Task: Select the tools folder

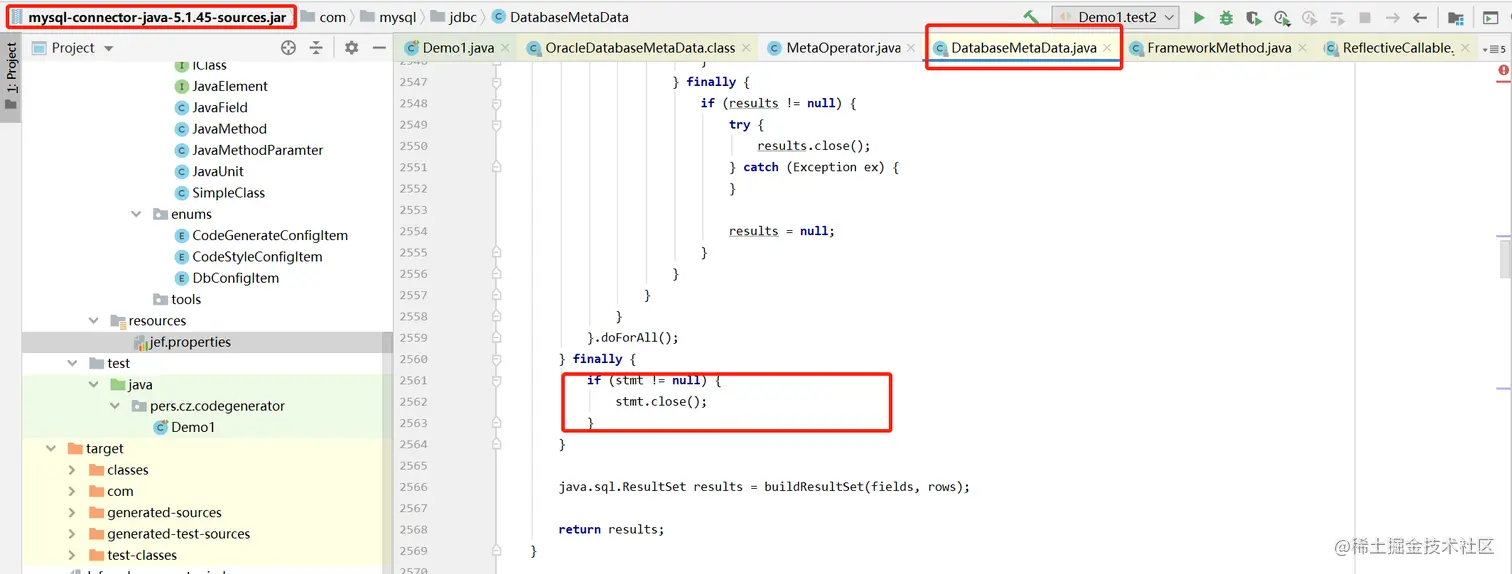Action: pos(177,299)
